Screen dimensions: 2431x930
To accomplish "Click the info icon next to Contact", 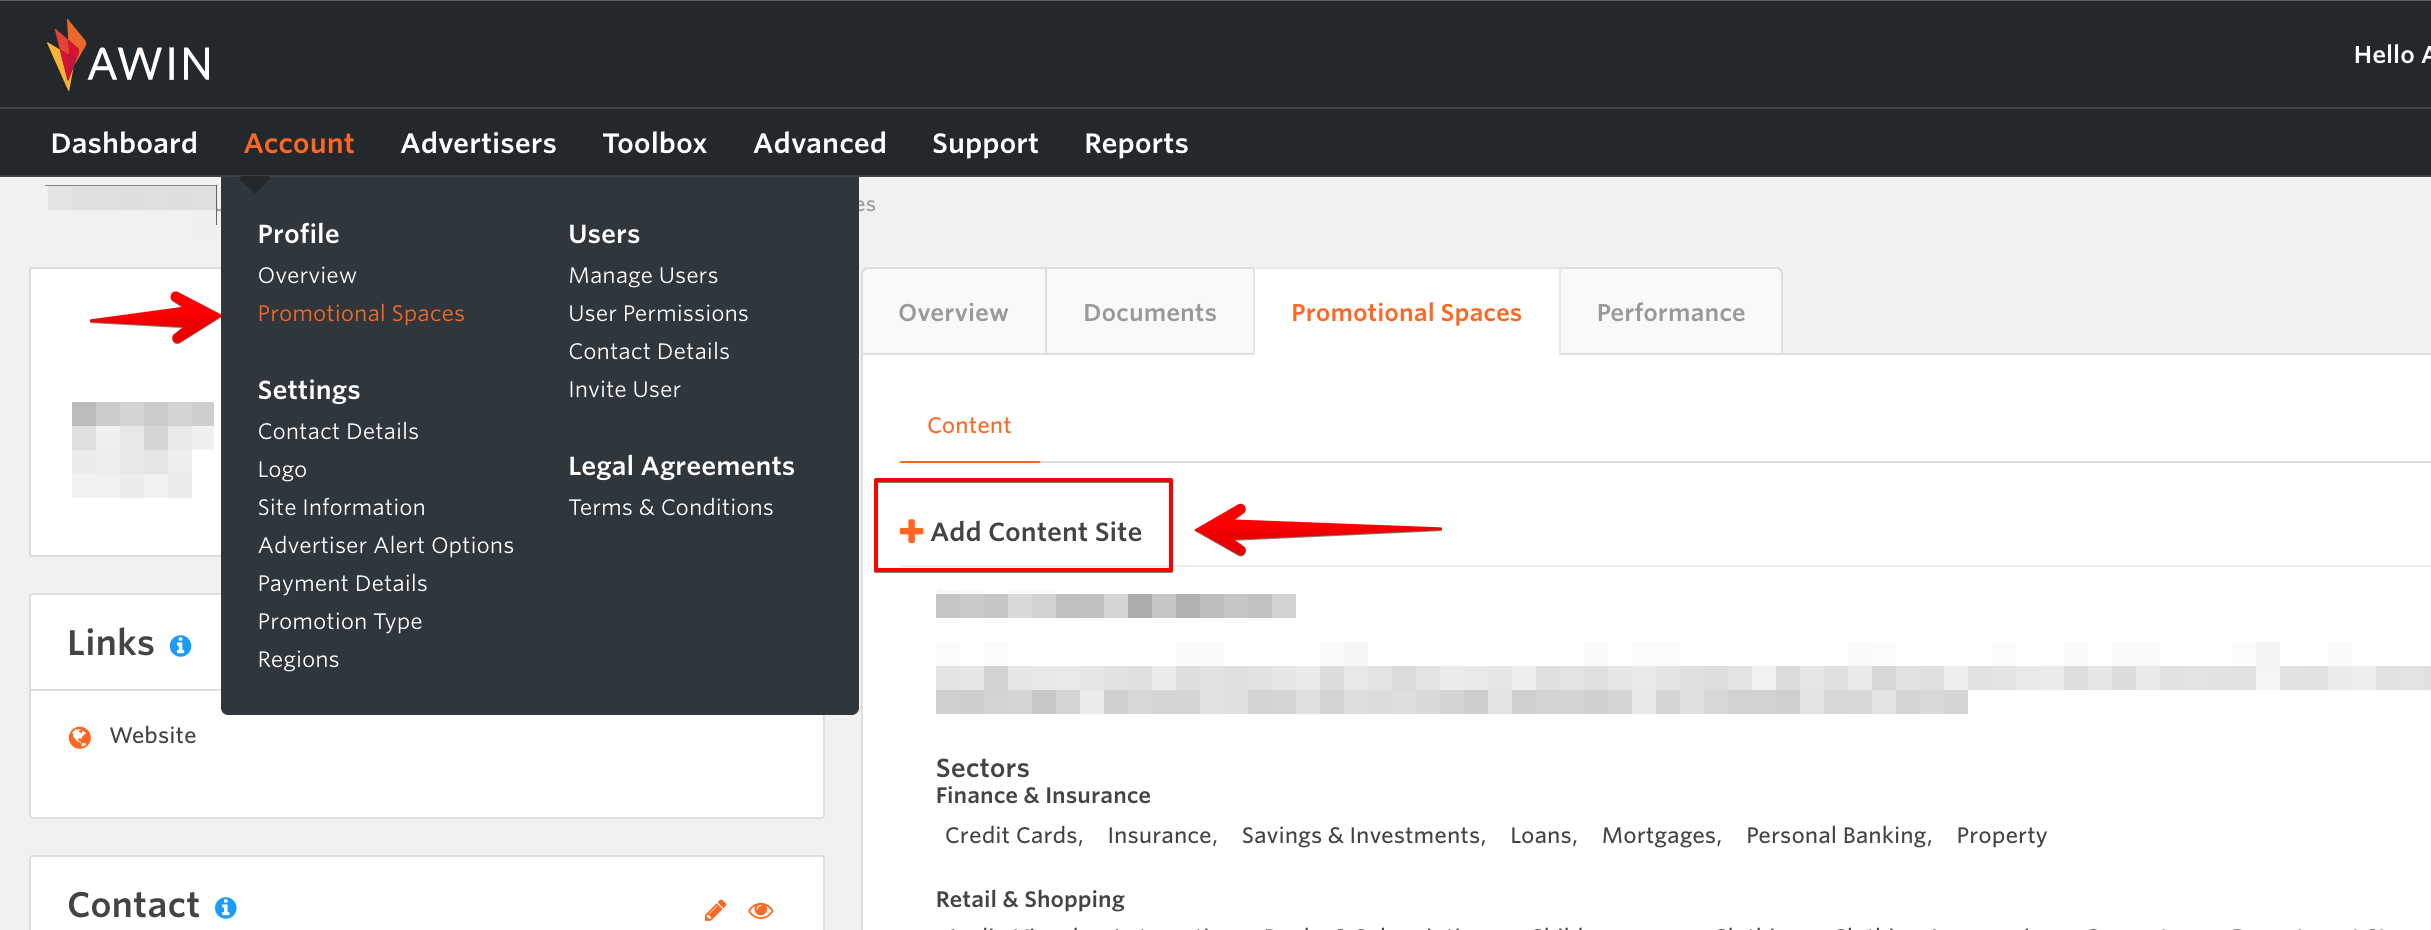I will (225, 907).
